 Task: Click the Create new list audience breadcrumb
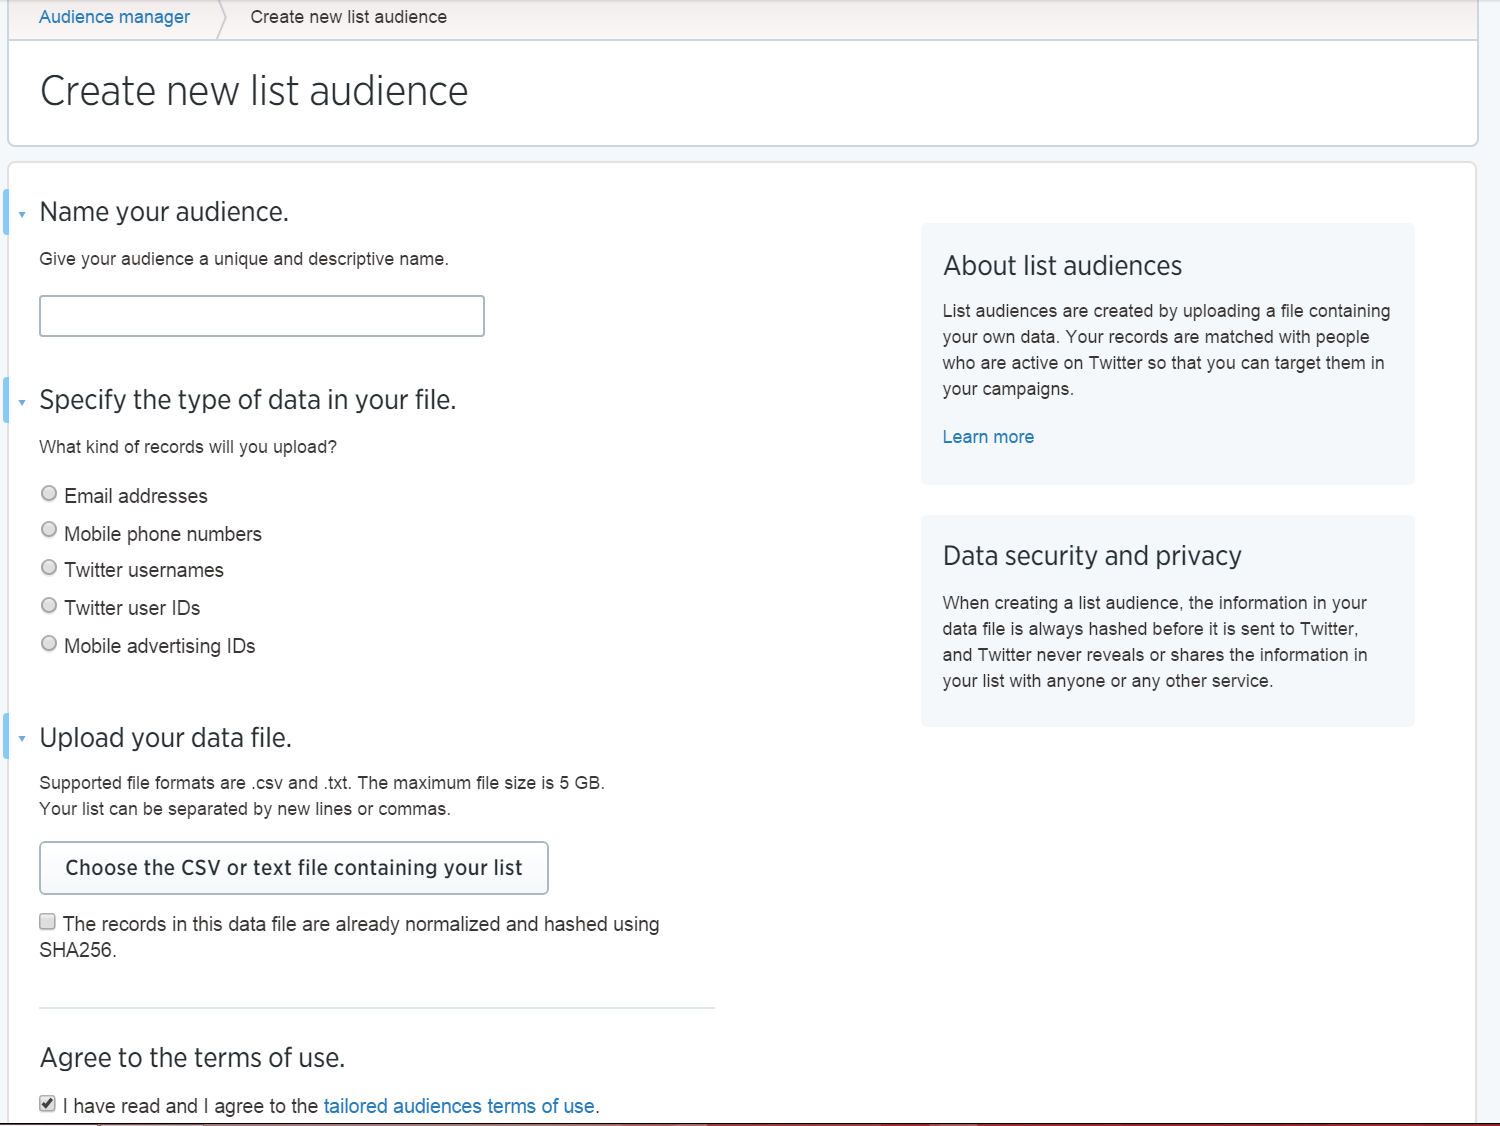(348, 17)
